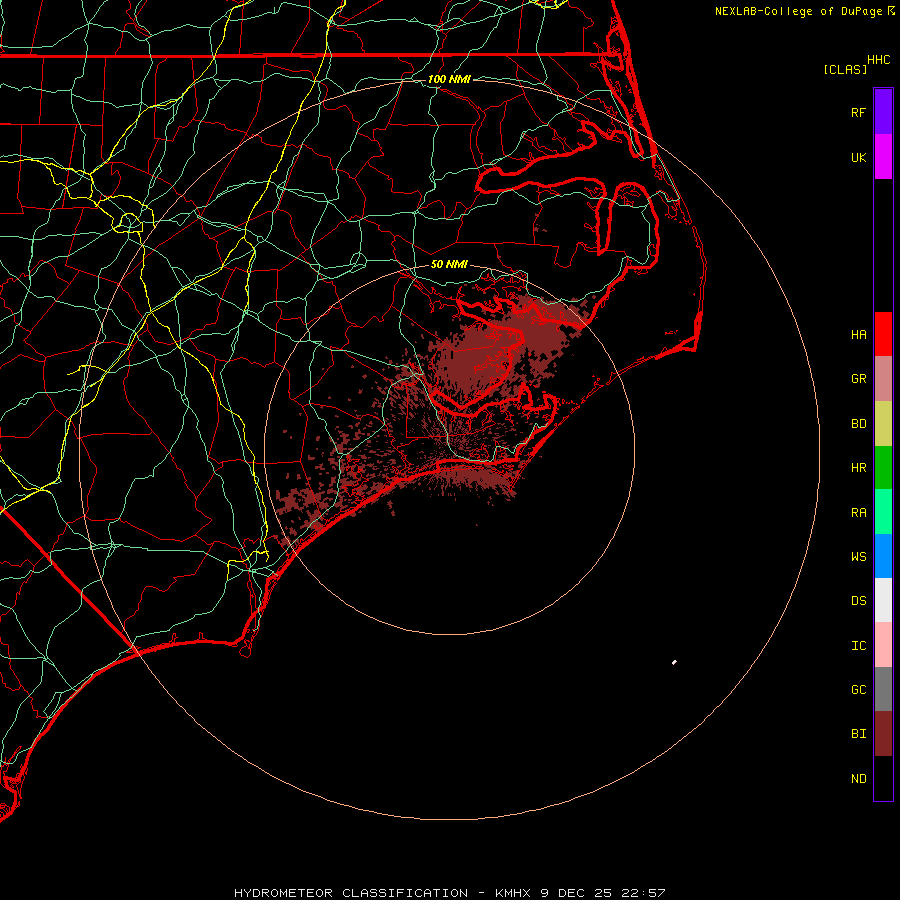Click the GR legend color swatch
The width and height of the screenshot is (900, 900).
tap(883, 379)
